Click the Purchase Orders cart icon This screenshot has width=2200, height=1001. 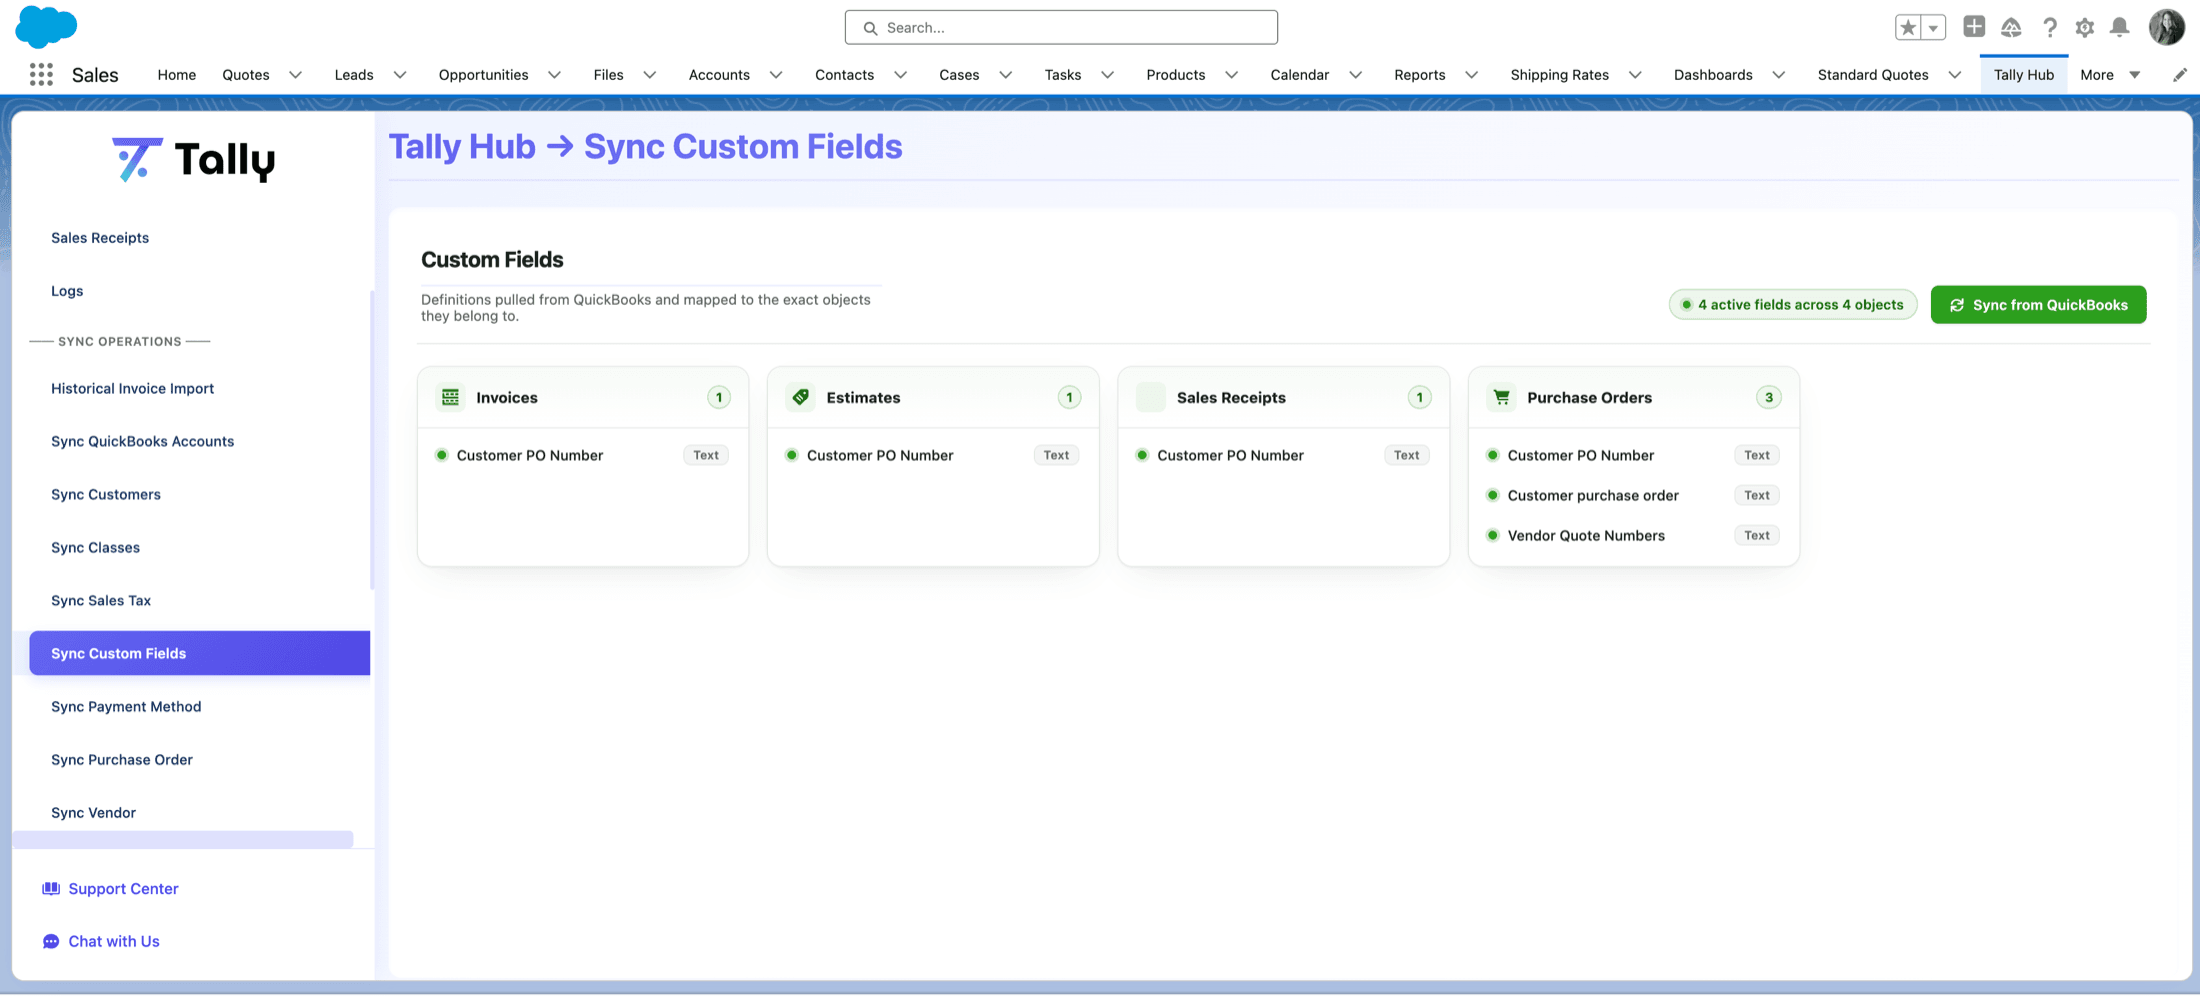tap(1502, 397)
